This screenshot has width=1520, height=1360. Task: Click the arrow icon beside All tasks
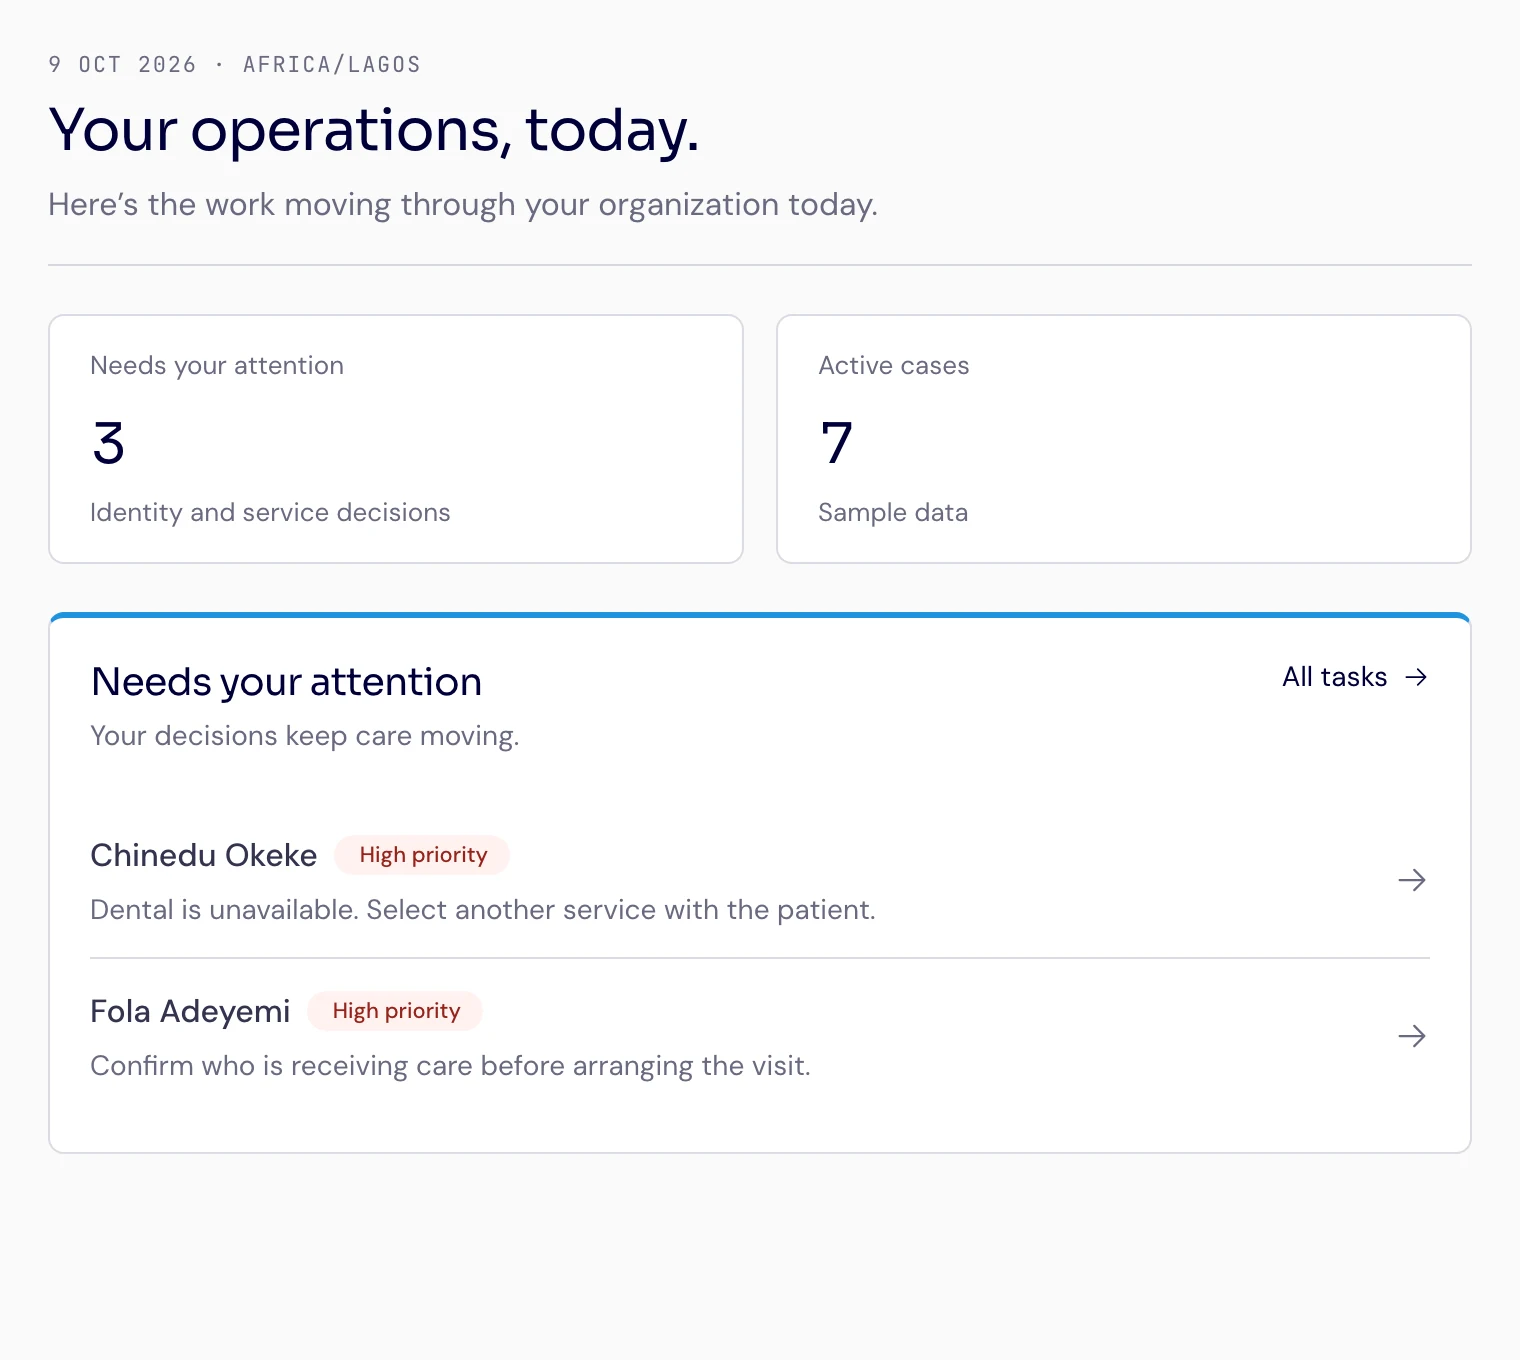click(x=1416, y=677)
